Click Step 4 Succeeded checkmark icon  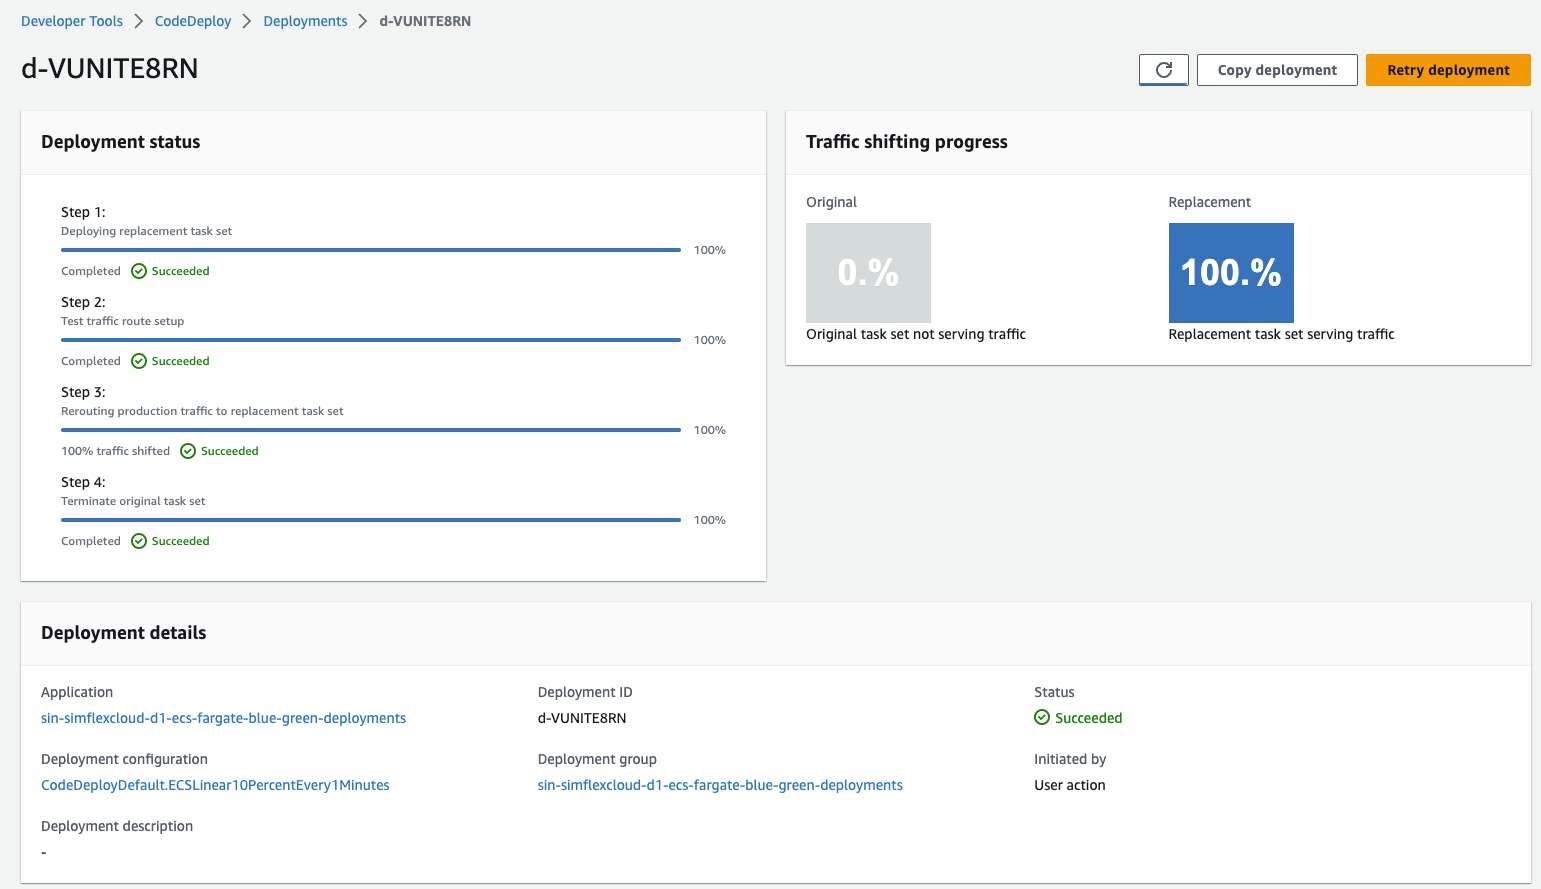tap(139, 541)
